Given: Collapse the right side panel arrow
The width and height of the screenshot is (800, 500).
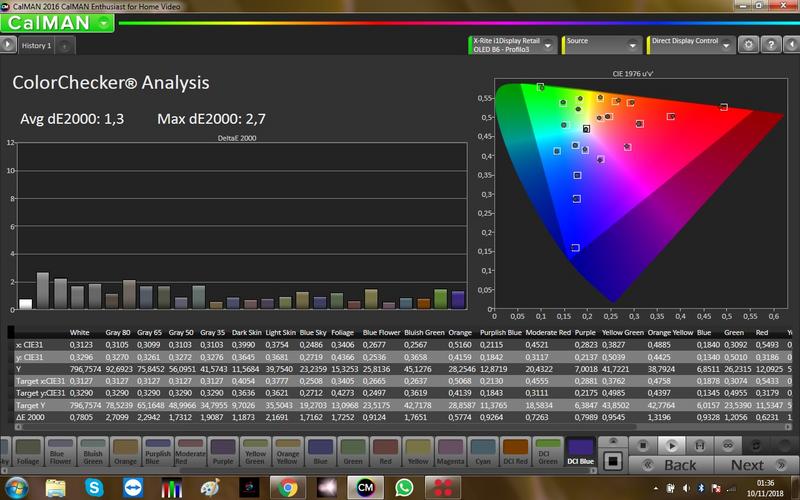Looking at the screenshot, I should pos(792,45).
